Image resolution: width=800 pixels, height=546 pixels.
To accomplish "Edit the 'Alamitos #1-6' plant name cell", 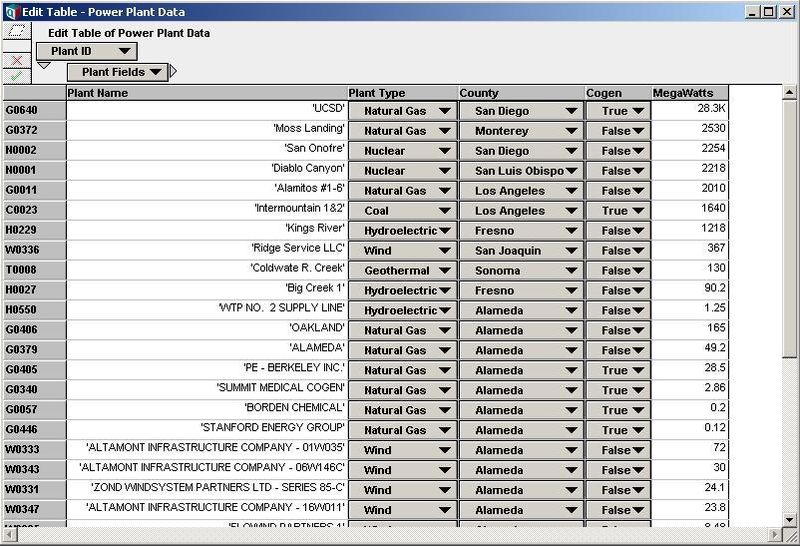I will pyautogui.click(x=207, y=190).
